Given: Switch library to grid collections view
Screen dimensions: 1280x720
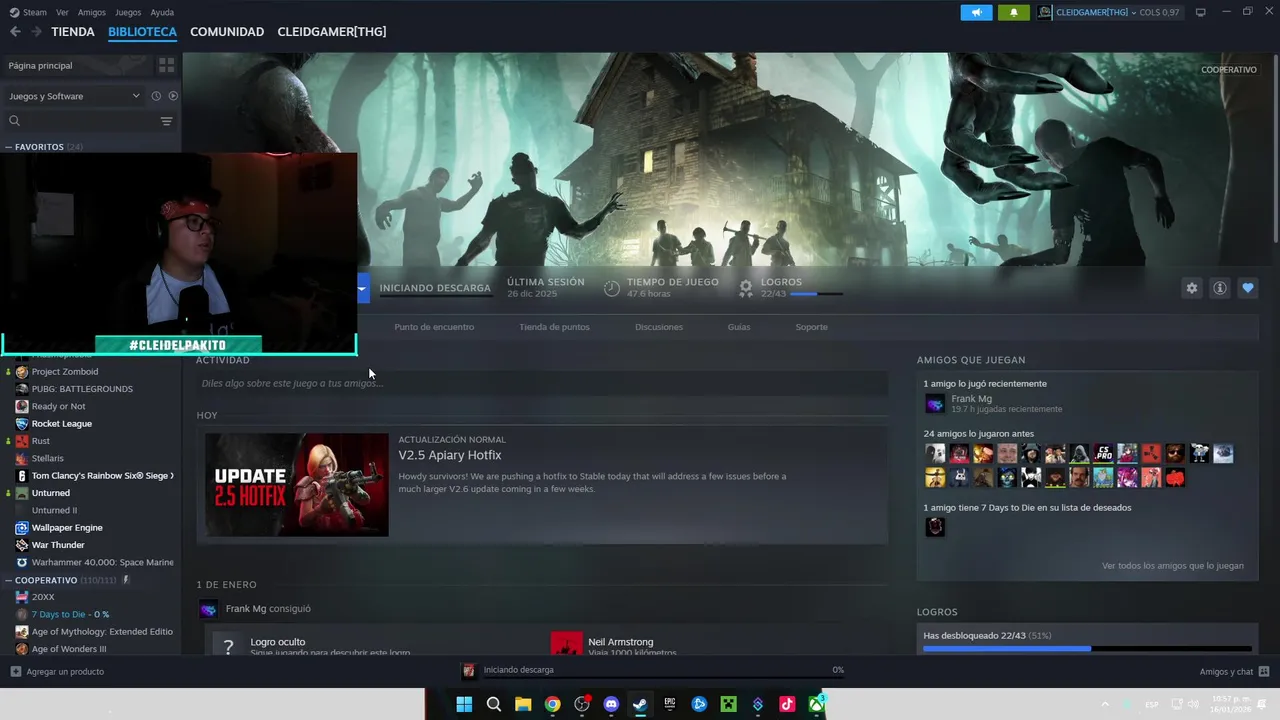Looking at the screenshot, I should pos(166,65).
